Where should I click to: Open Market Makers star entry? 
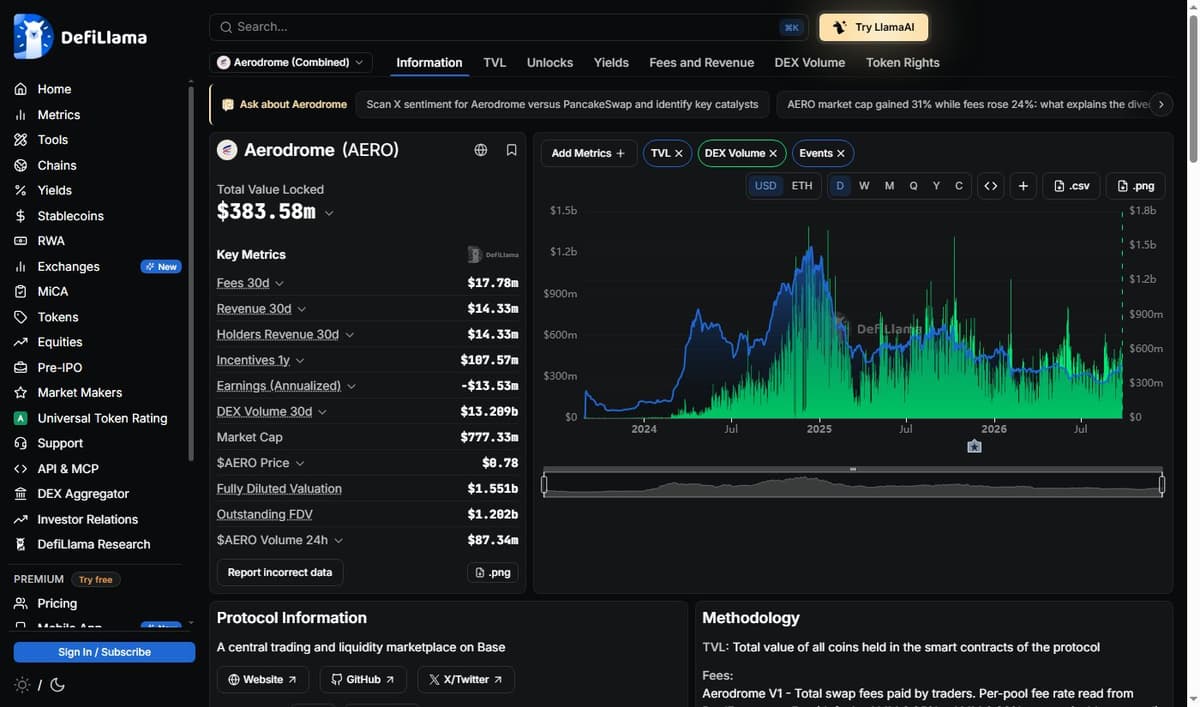click(x=20, y=393)
